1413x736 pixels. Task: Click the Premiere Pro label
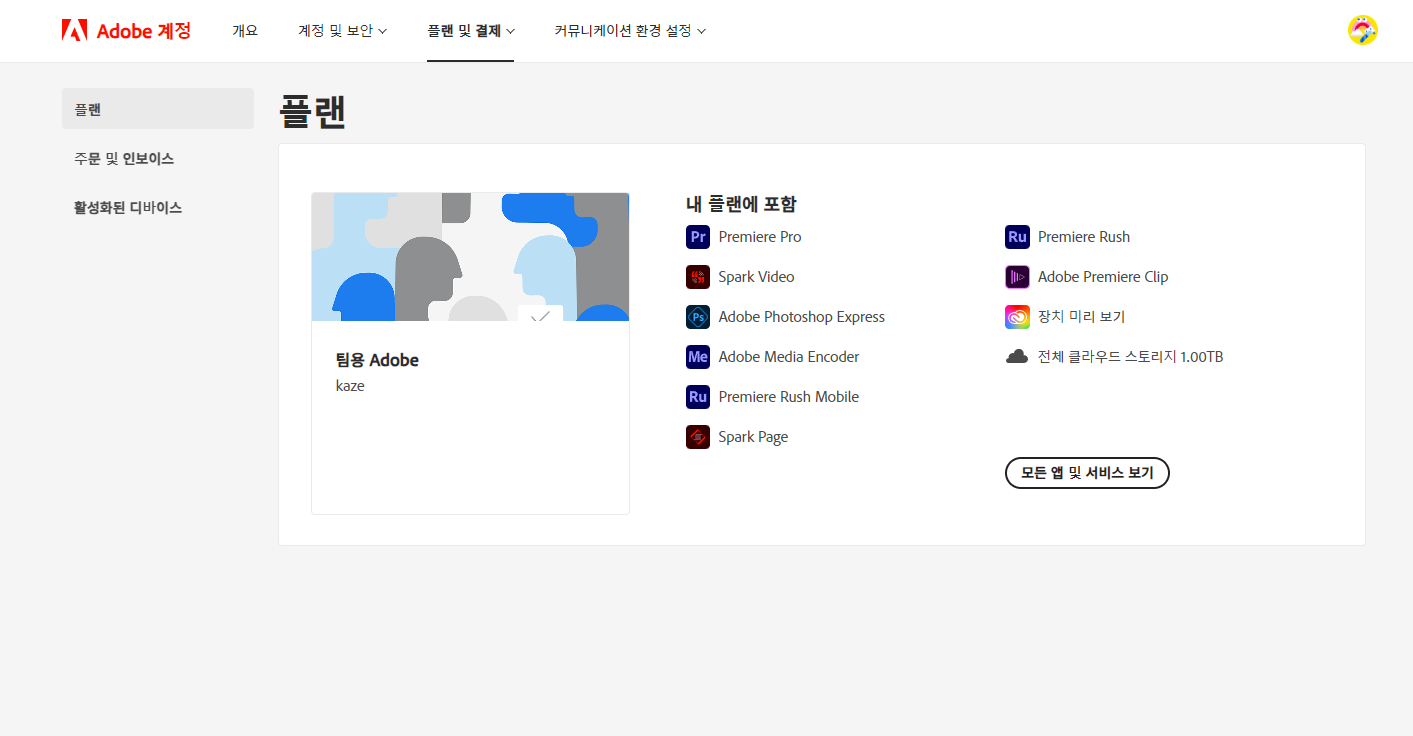(x=760, y=237)
